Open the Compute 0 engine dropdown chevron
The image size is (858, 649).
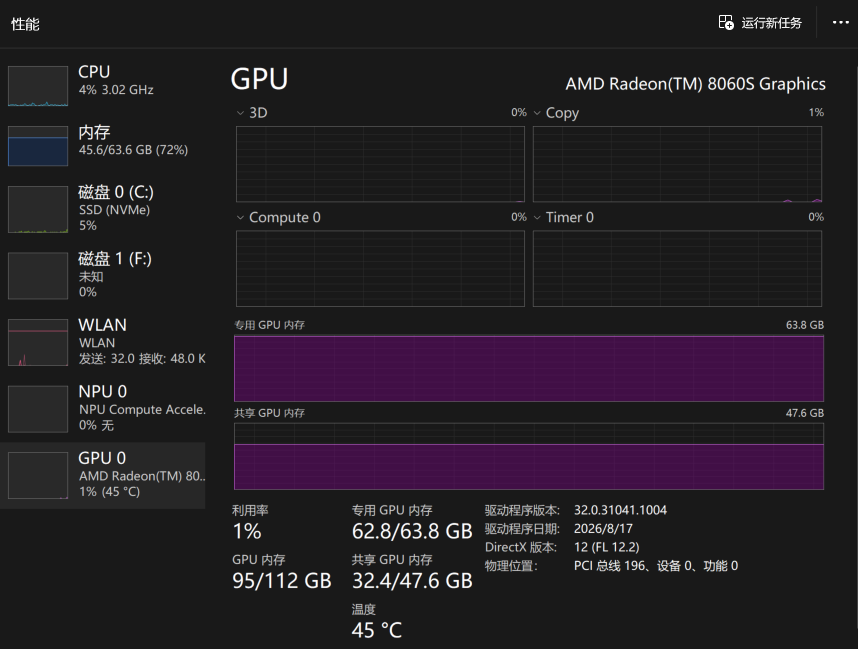(240, 218)
